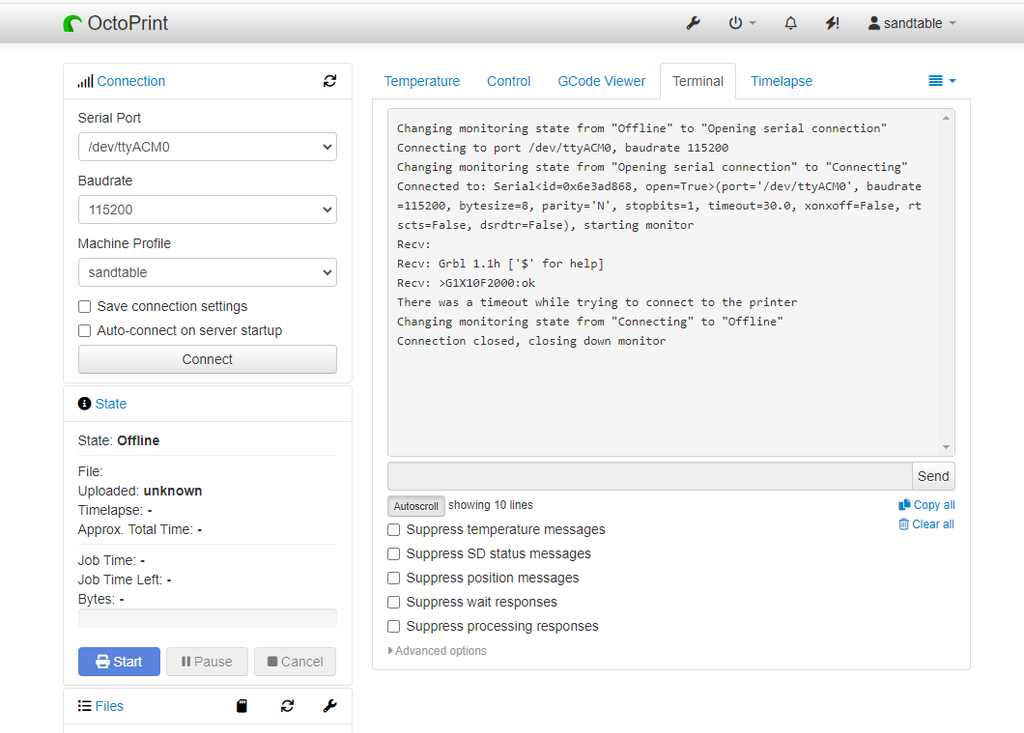
Task: Click the Pause button
Action: [207, 662]
